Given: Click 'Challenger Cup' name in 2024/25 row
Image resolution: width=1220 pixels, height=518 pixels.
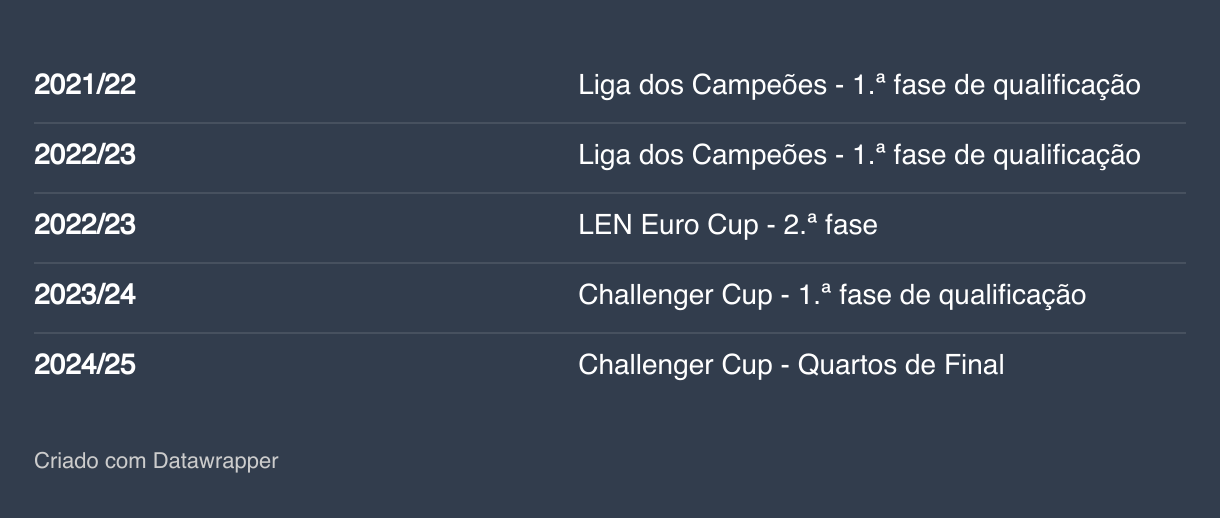Looking at the screenshot, I should [675, 365].
